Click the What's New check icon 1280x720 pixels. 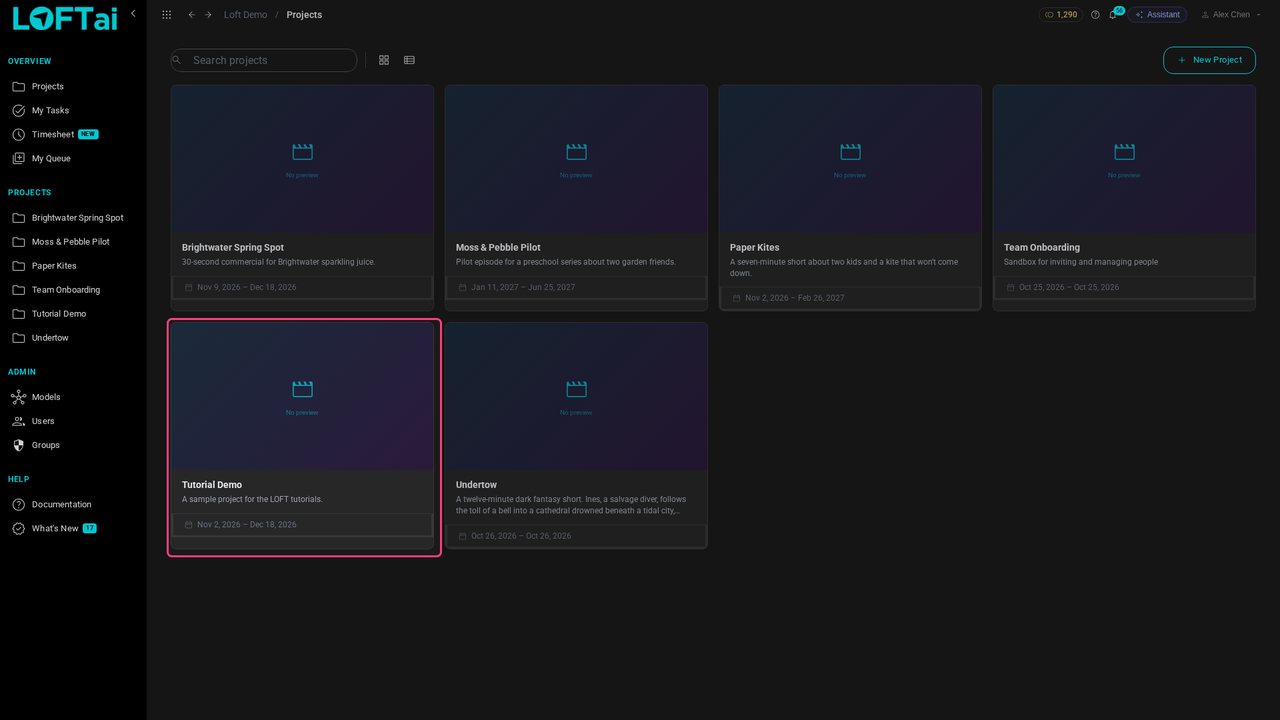pyautogui.click(x=18, y=528)
